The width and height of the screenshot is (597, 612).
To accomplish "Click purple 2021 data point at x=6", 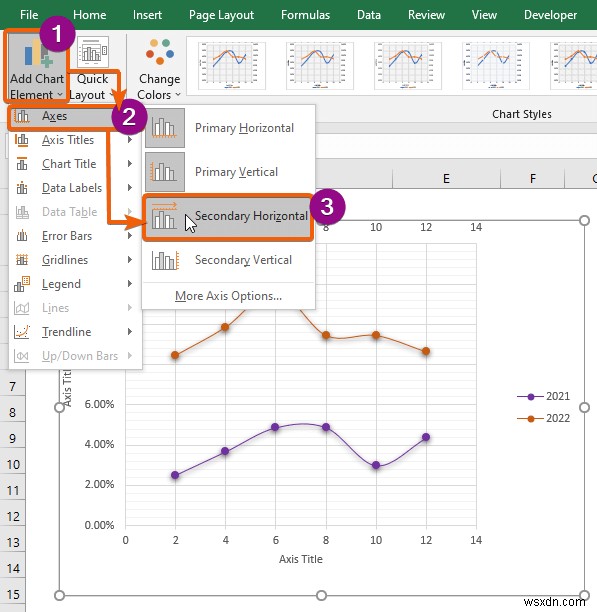I will (275, 427).
